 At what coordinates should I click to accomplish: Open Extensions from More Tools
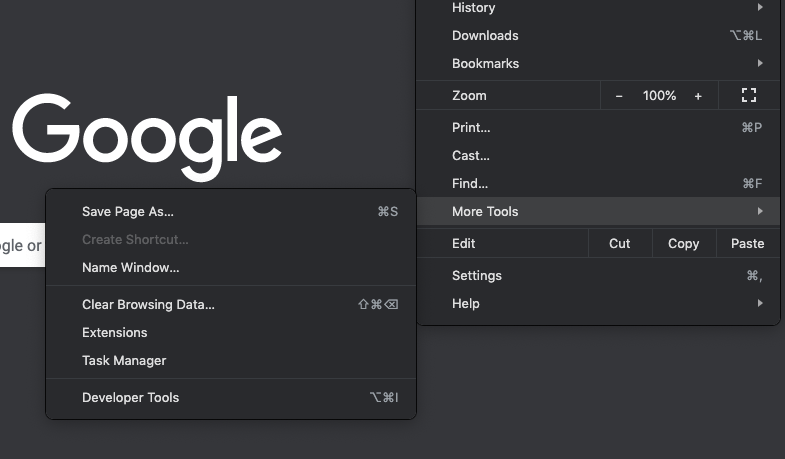(231, 333)
